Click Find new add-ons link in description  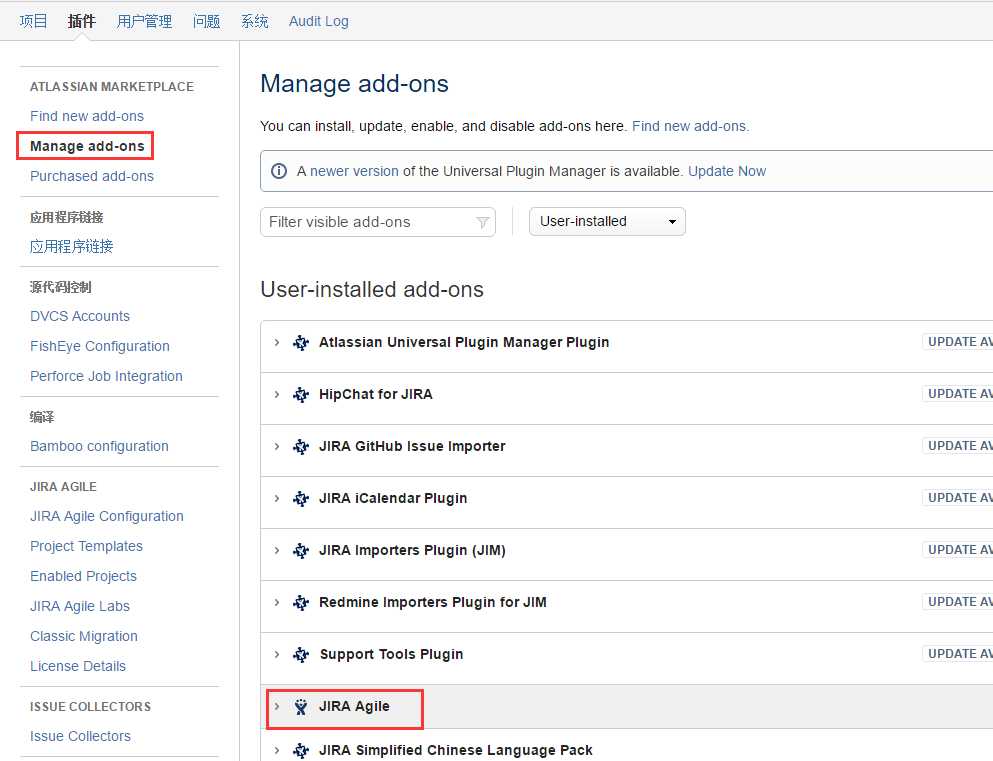coord(690,126)
